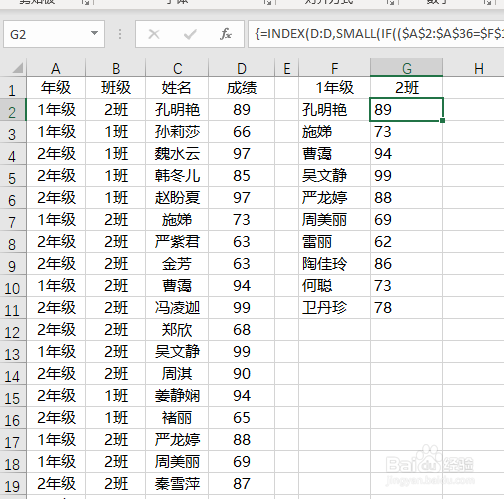Select row 12 header
Image resolution: width=504 pixels, height=499 pixels.
[13, 331]
